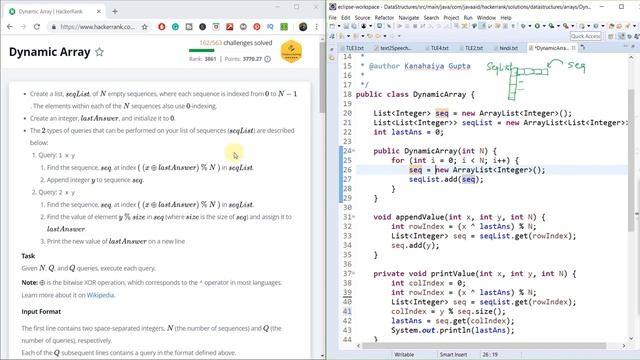Click Eclipse Coverage run icon
This screenshot has height=360, width=640.
(551, 26)
